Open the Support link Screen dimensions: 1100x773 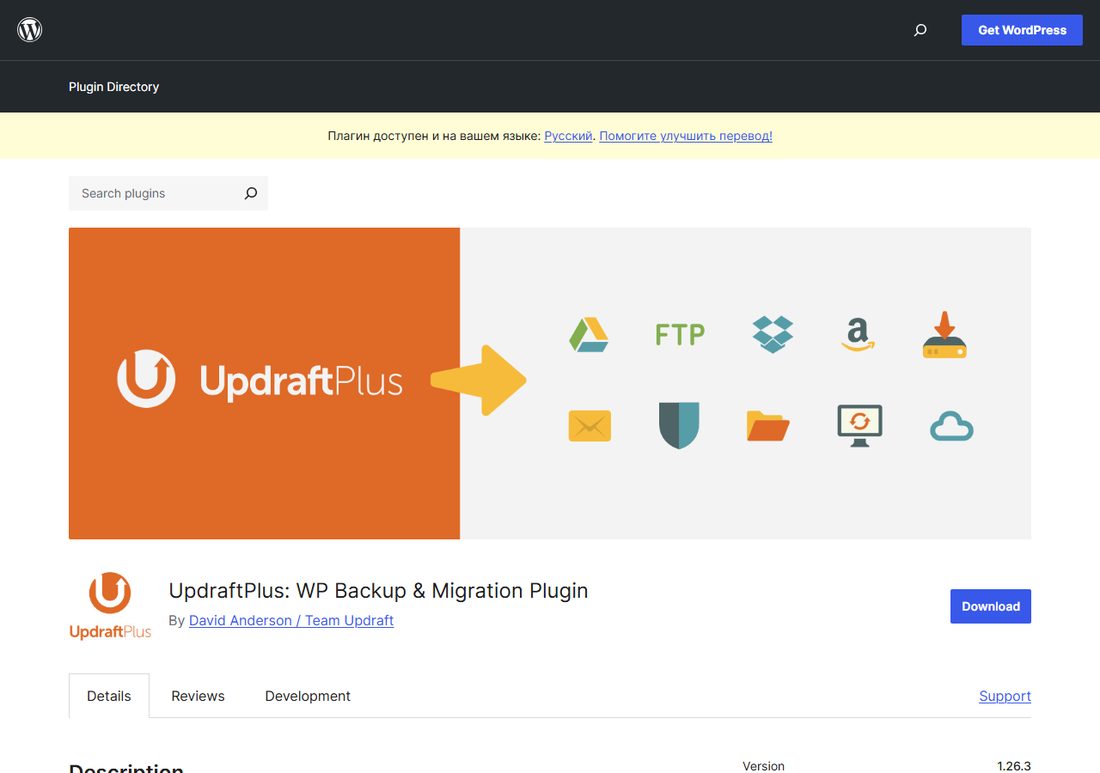(x=1005, y=696)
